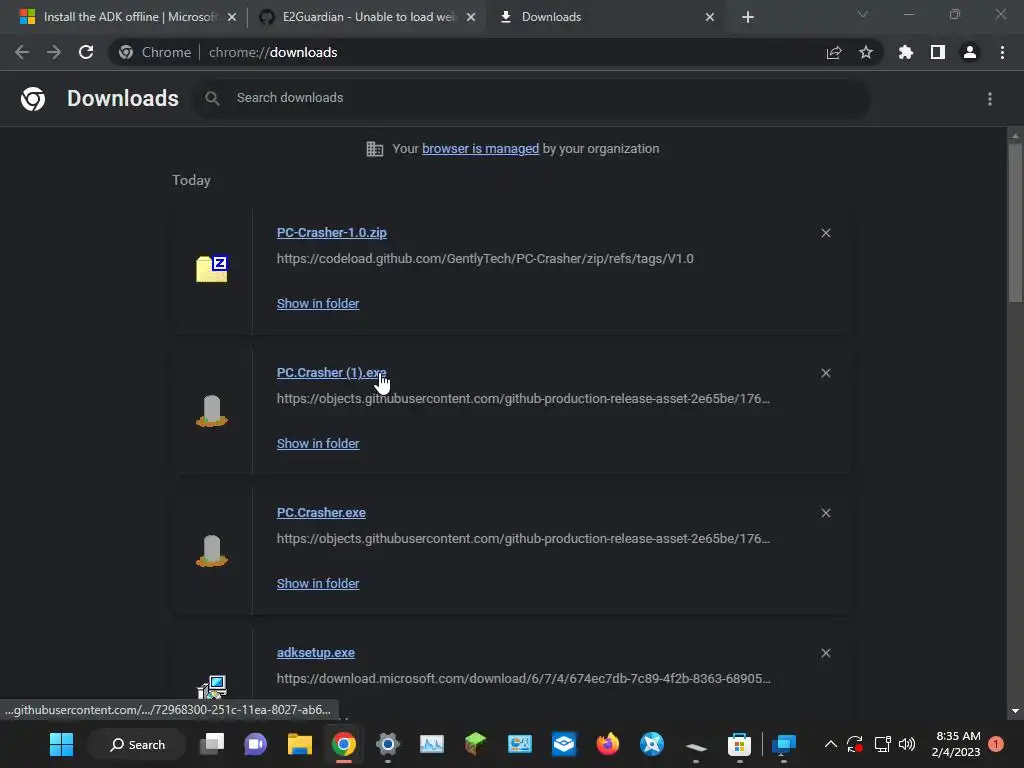Open Chrome extensions puzzle icon
1024x768 pixels.
(906, 52)
